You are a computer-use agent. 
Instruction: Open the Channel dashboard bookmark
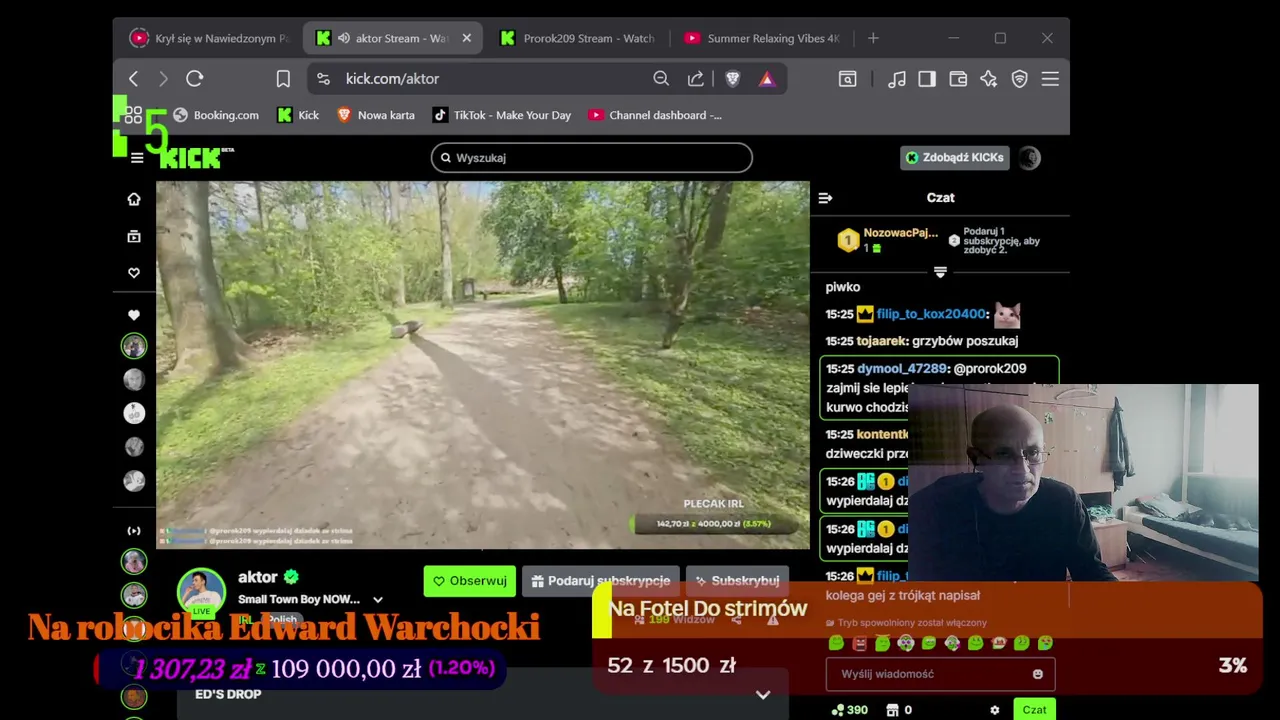click(655, 115)
